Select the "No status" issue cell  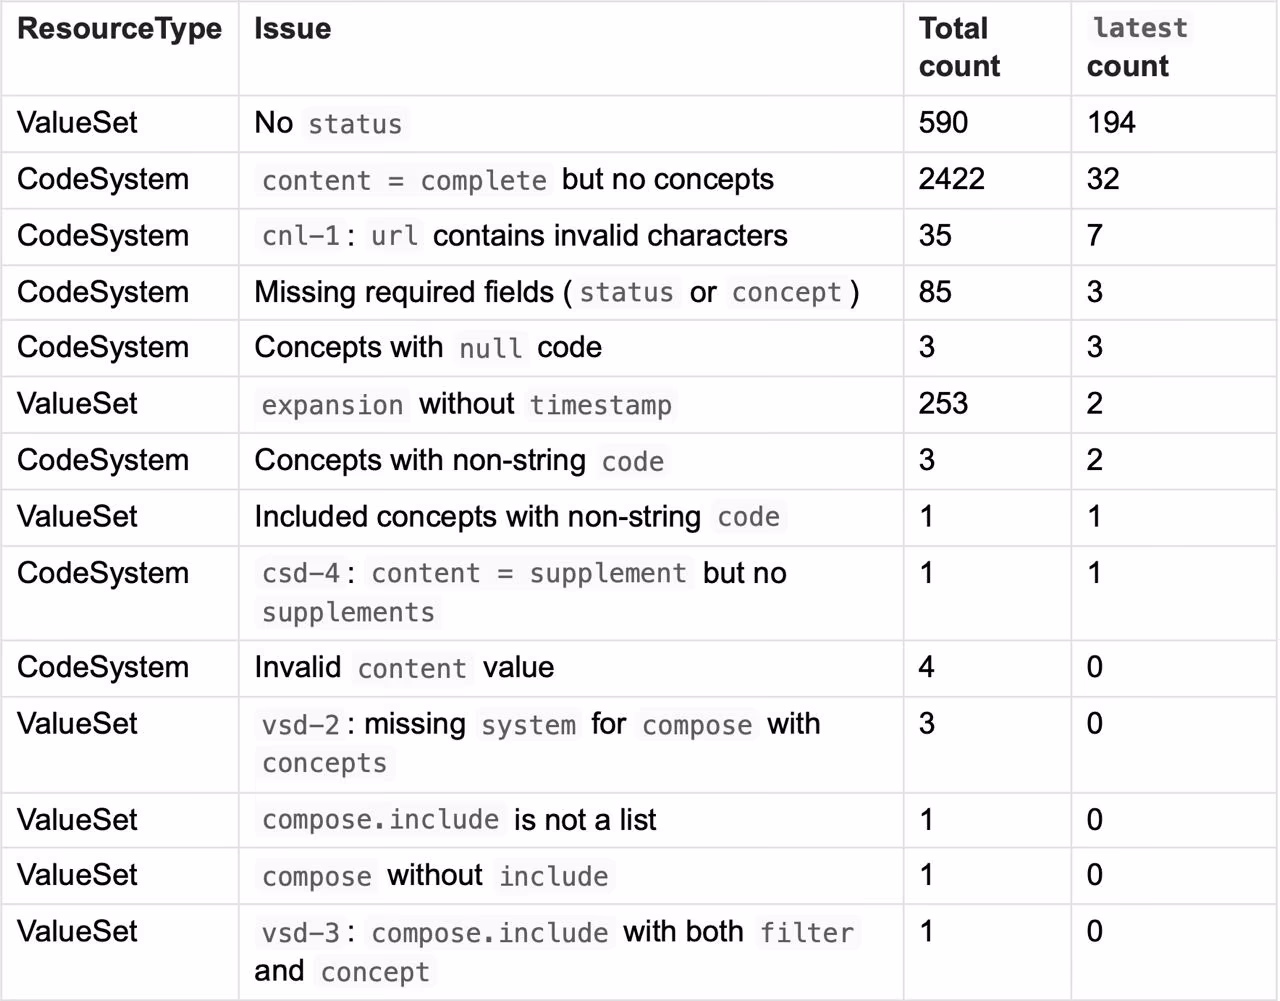(328, 123)
